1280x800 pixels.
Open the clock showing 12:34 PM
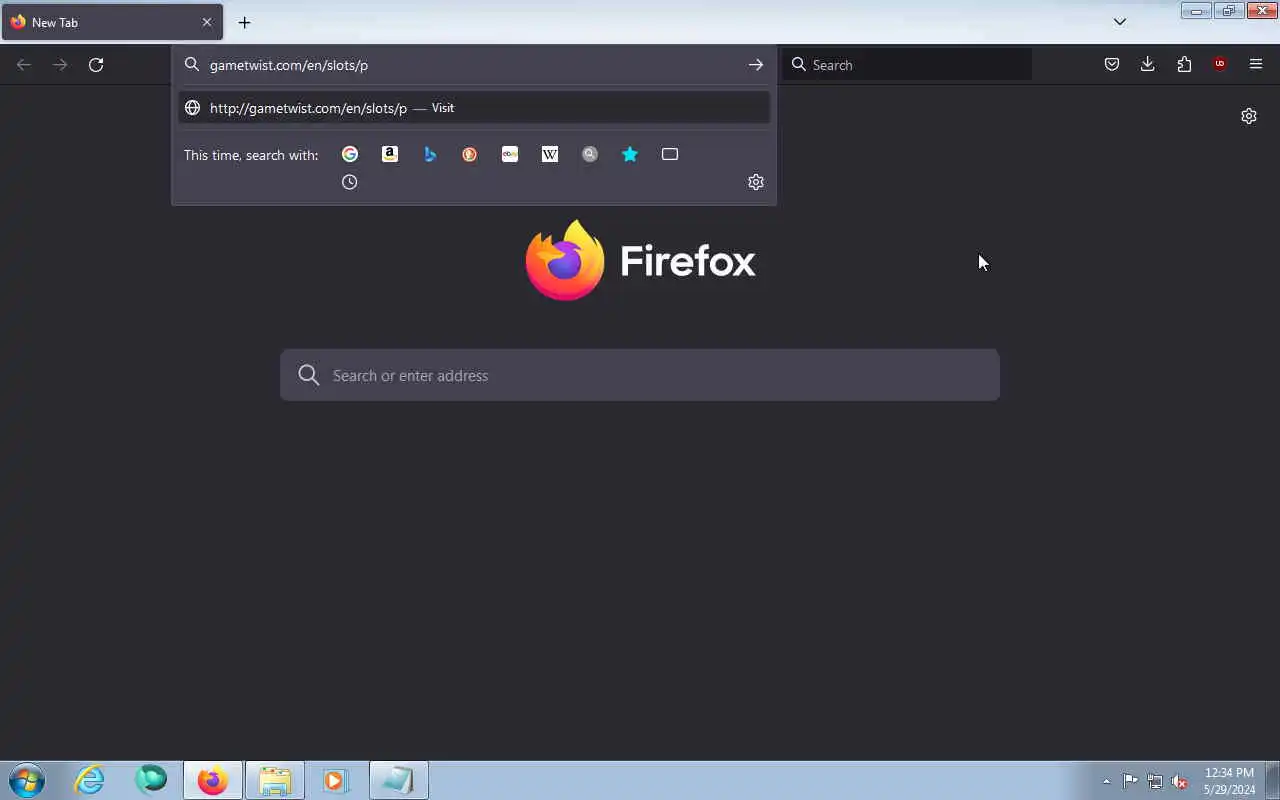coord(1229,781)
